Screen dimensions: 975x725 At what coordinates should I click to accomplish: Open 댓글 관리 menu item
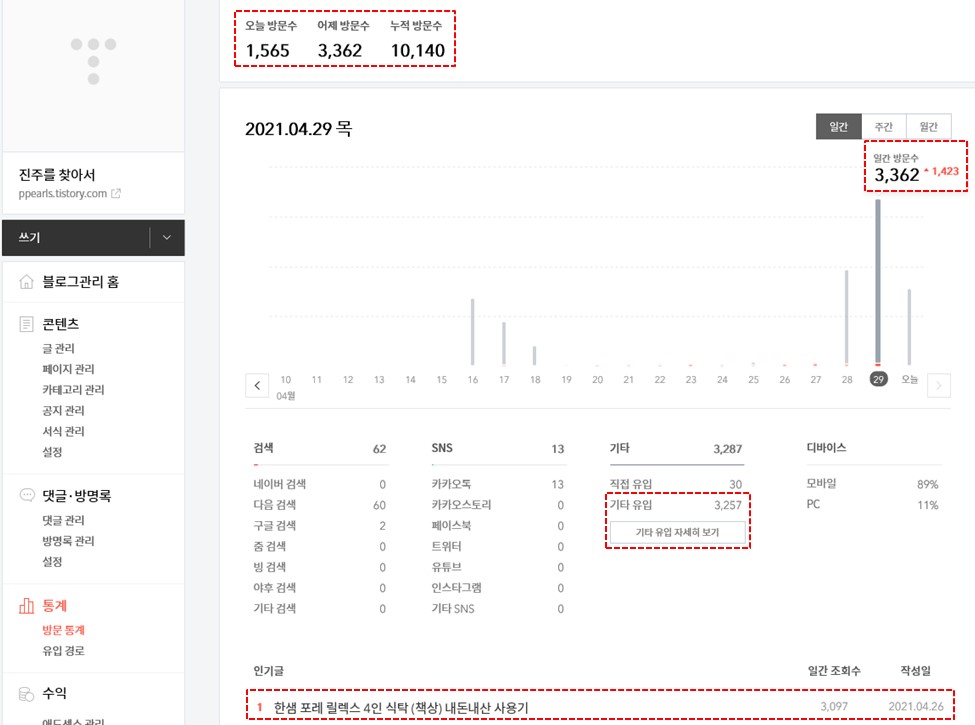[x=63, y=520]
